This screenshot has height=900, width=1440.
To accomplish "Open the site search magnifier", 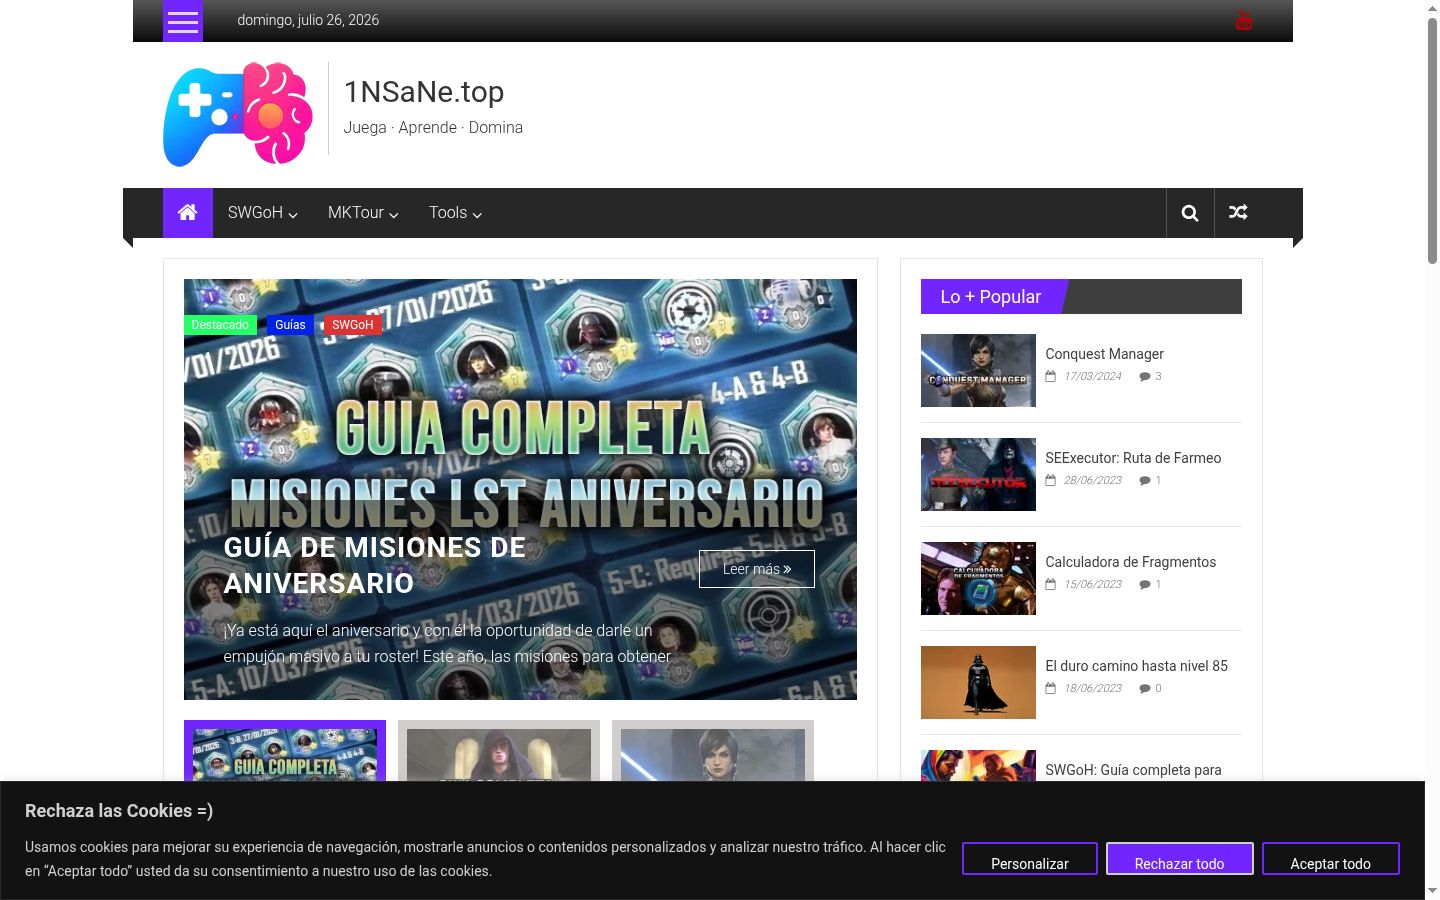I will click(x=1190, y=213).
